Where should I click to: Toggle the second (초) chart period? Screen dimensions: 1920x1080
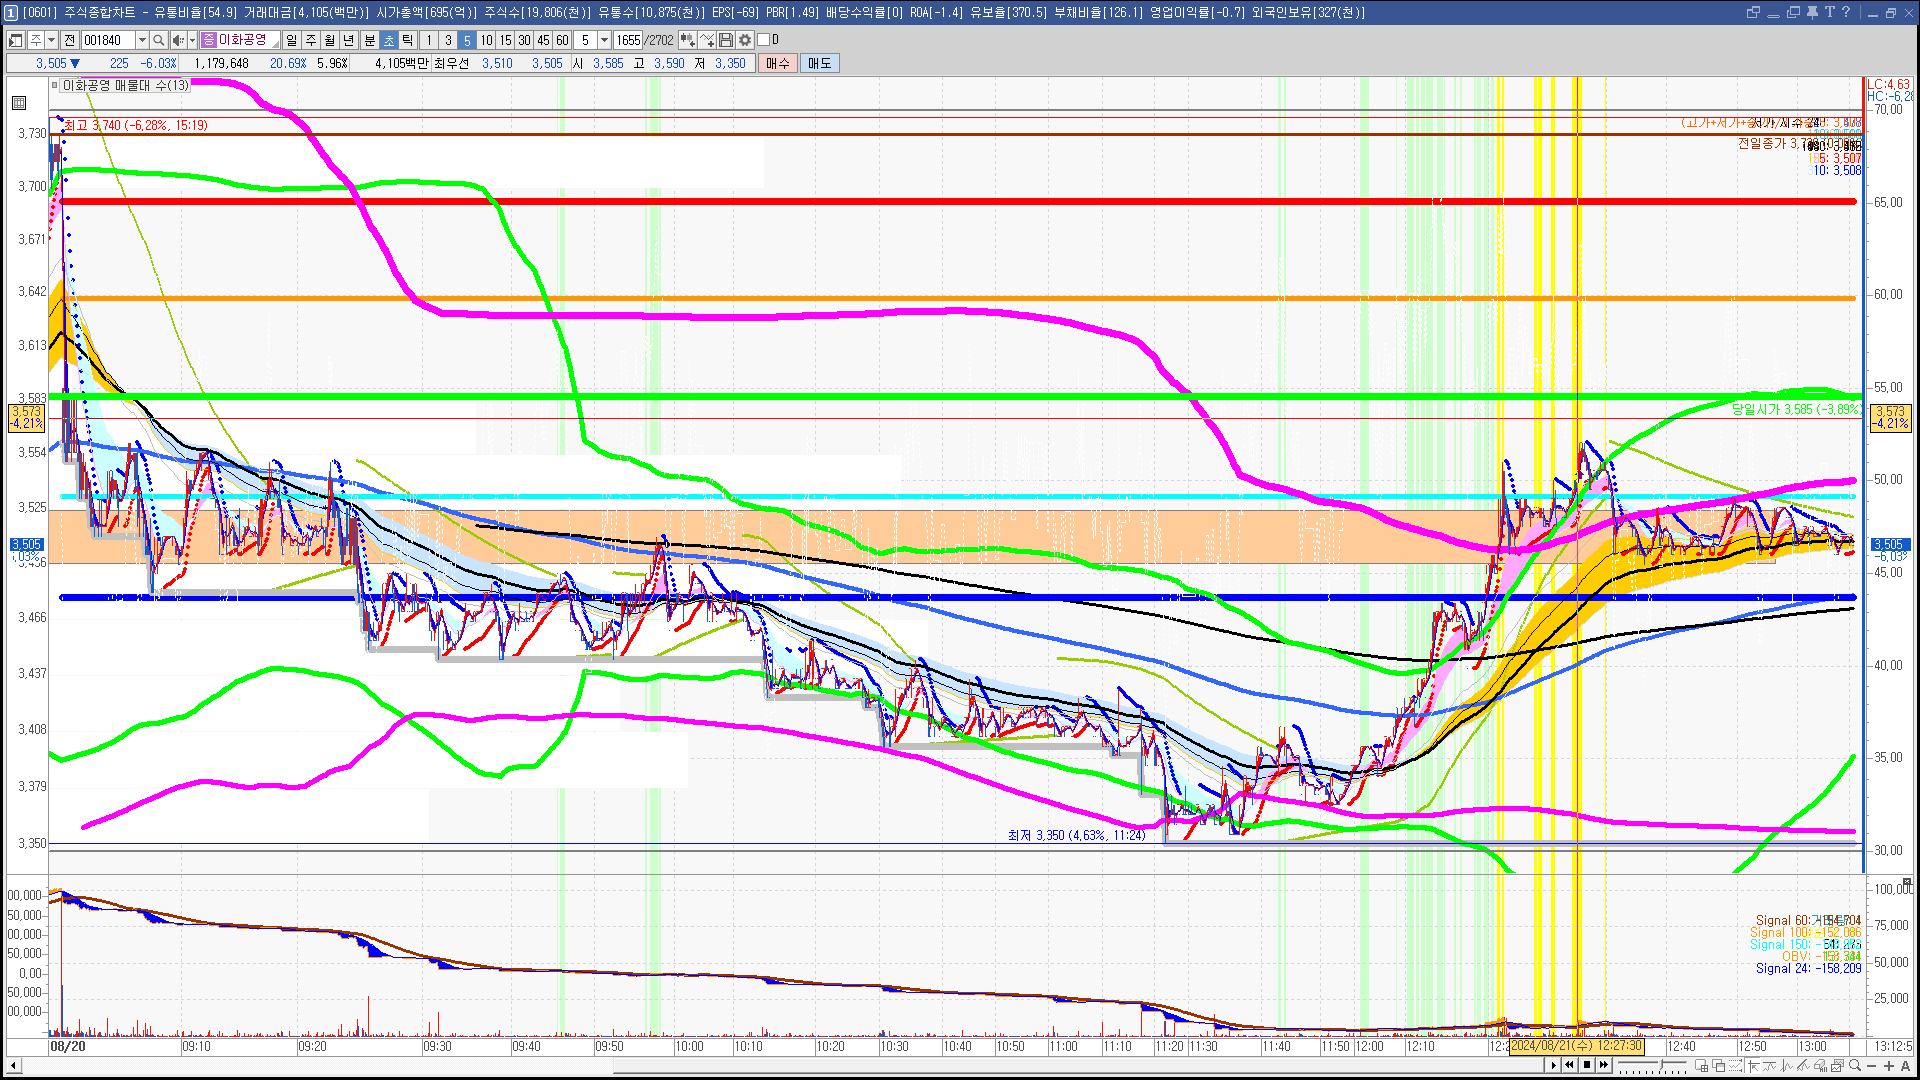[389, 40]
